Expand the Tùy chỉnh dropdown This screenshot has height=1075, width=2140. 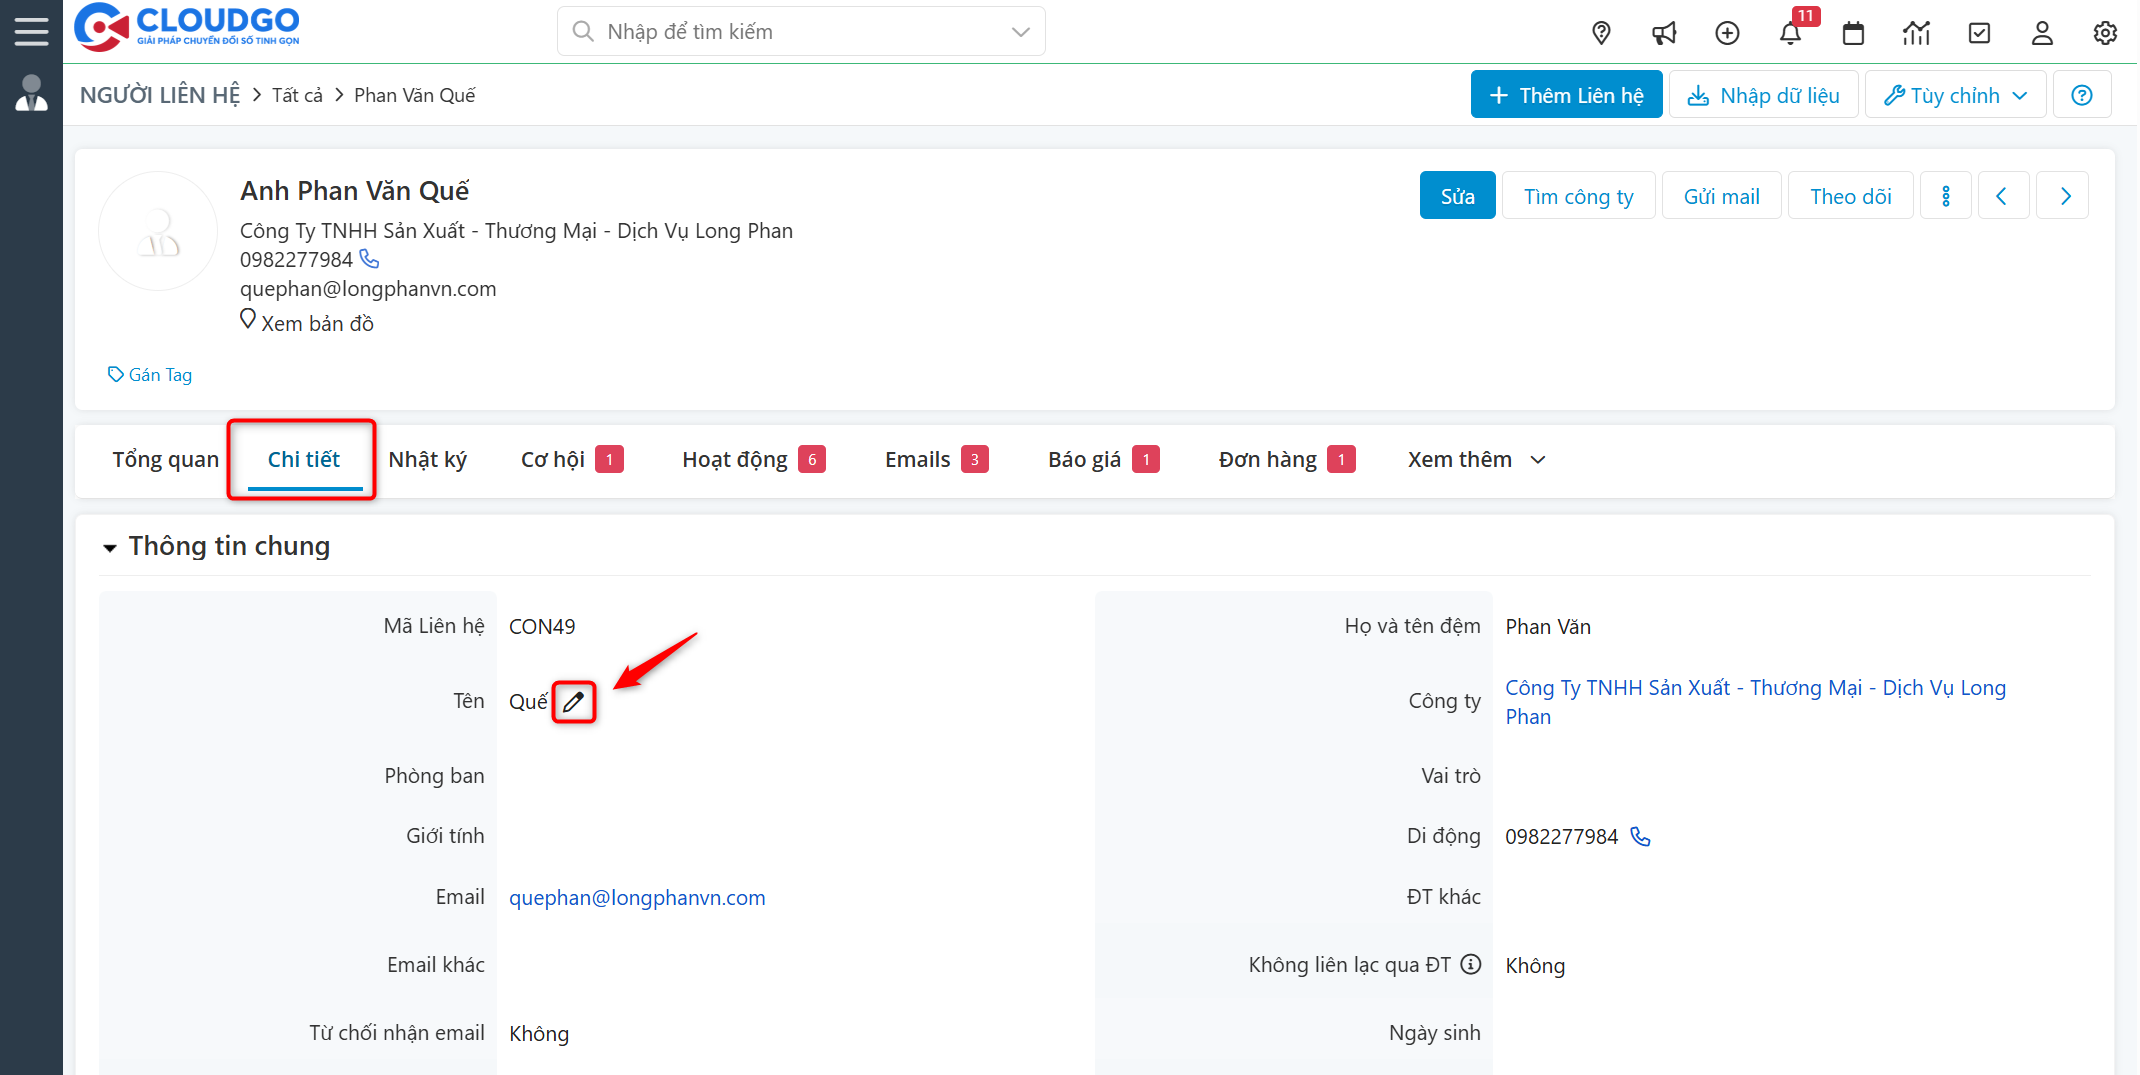click(x=1955, y=94)
